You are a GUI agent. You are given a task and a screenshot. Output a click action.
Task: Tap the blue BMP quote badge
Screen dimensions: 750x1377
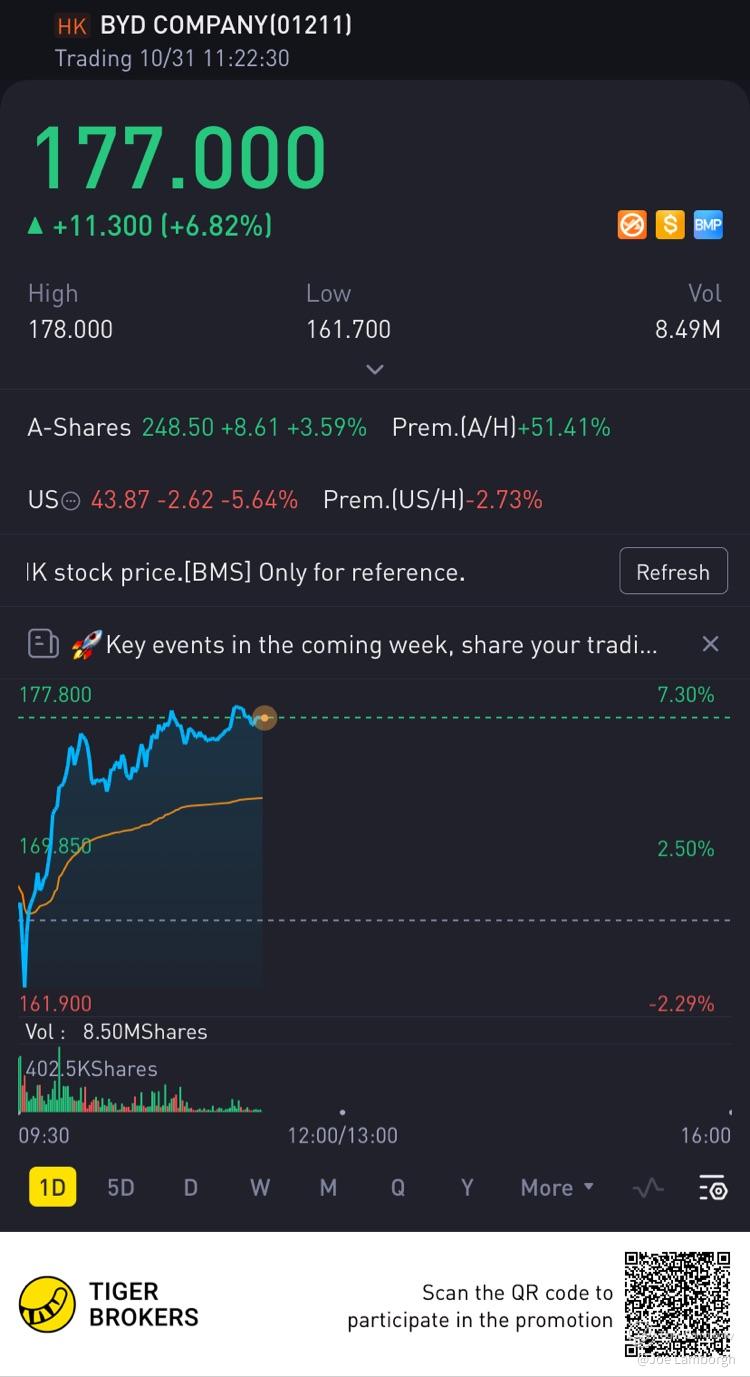point(707,225)
